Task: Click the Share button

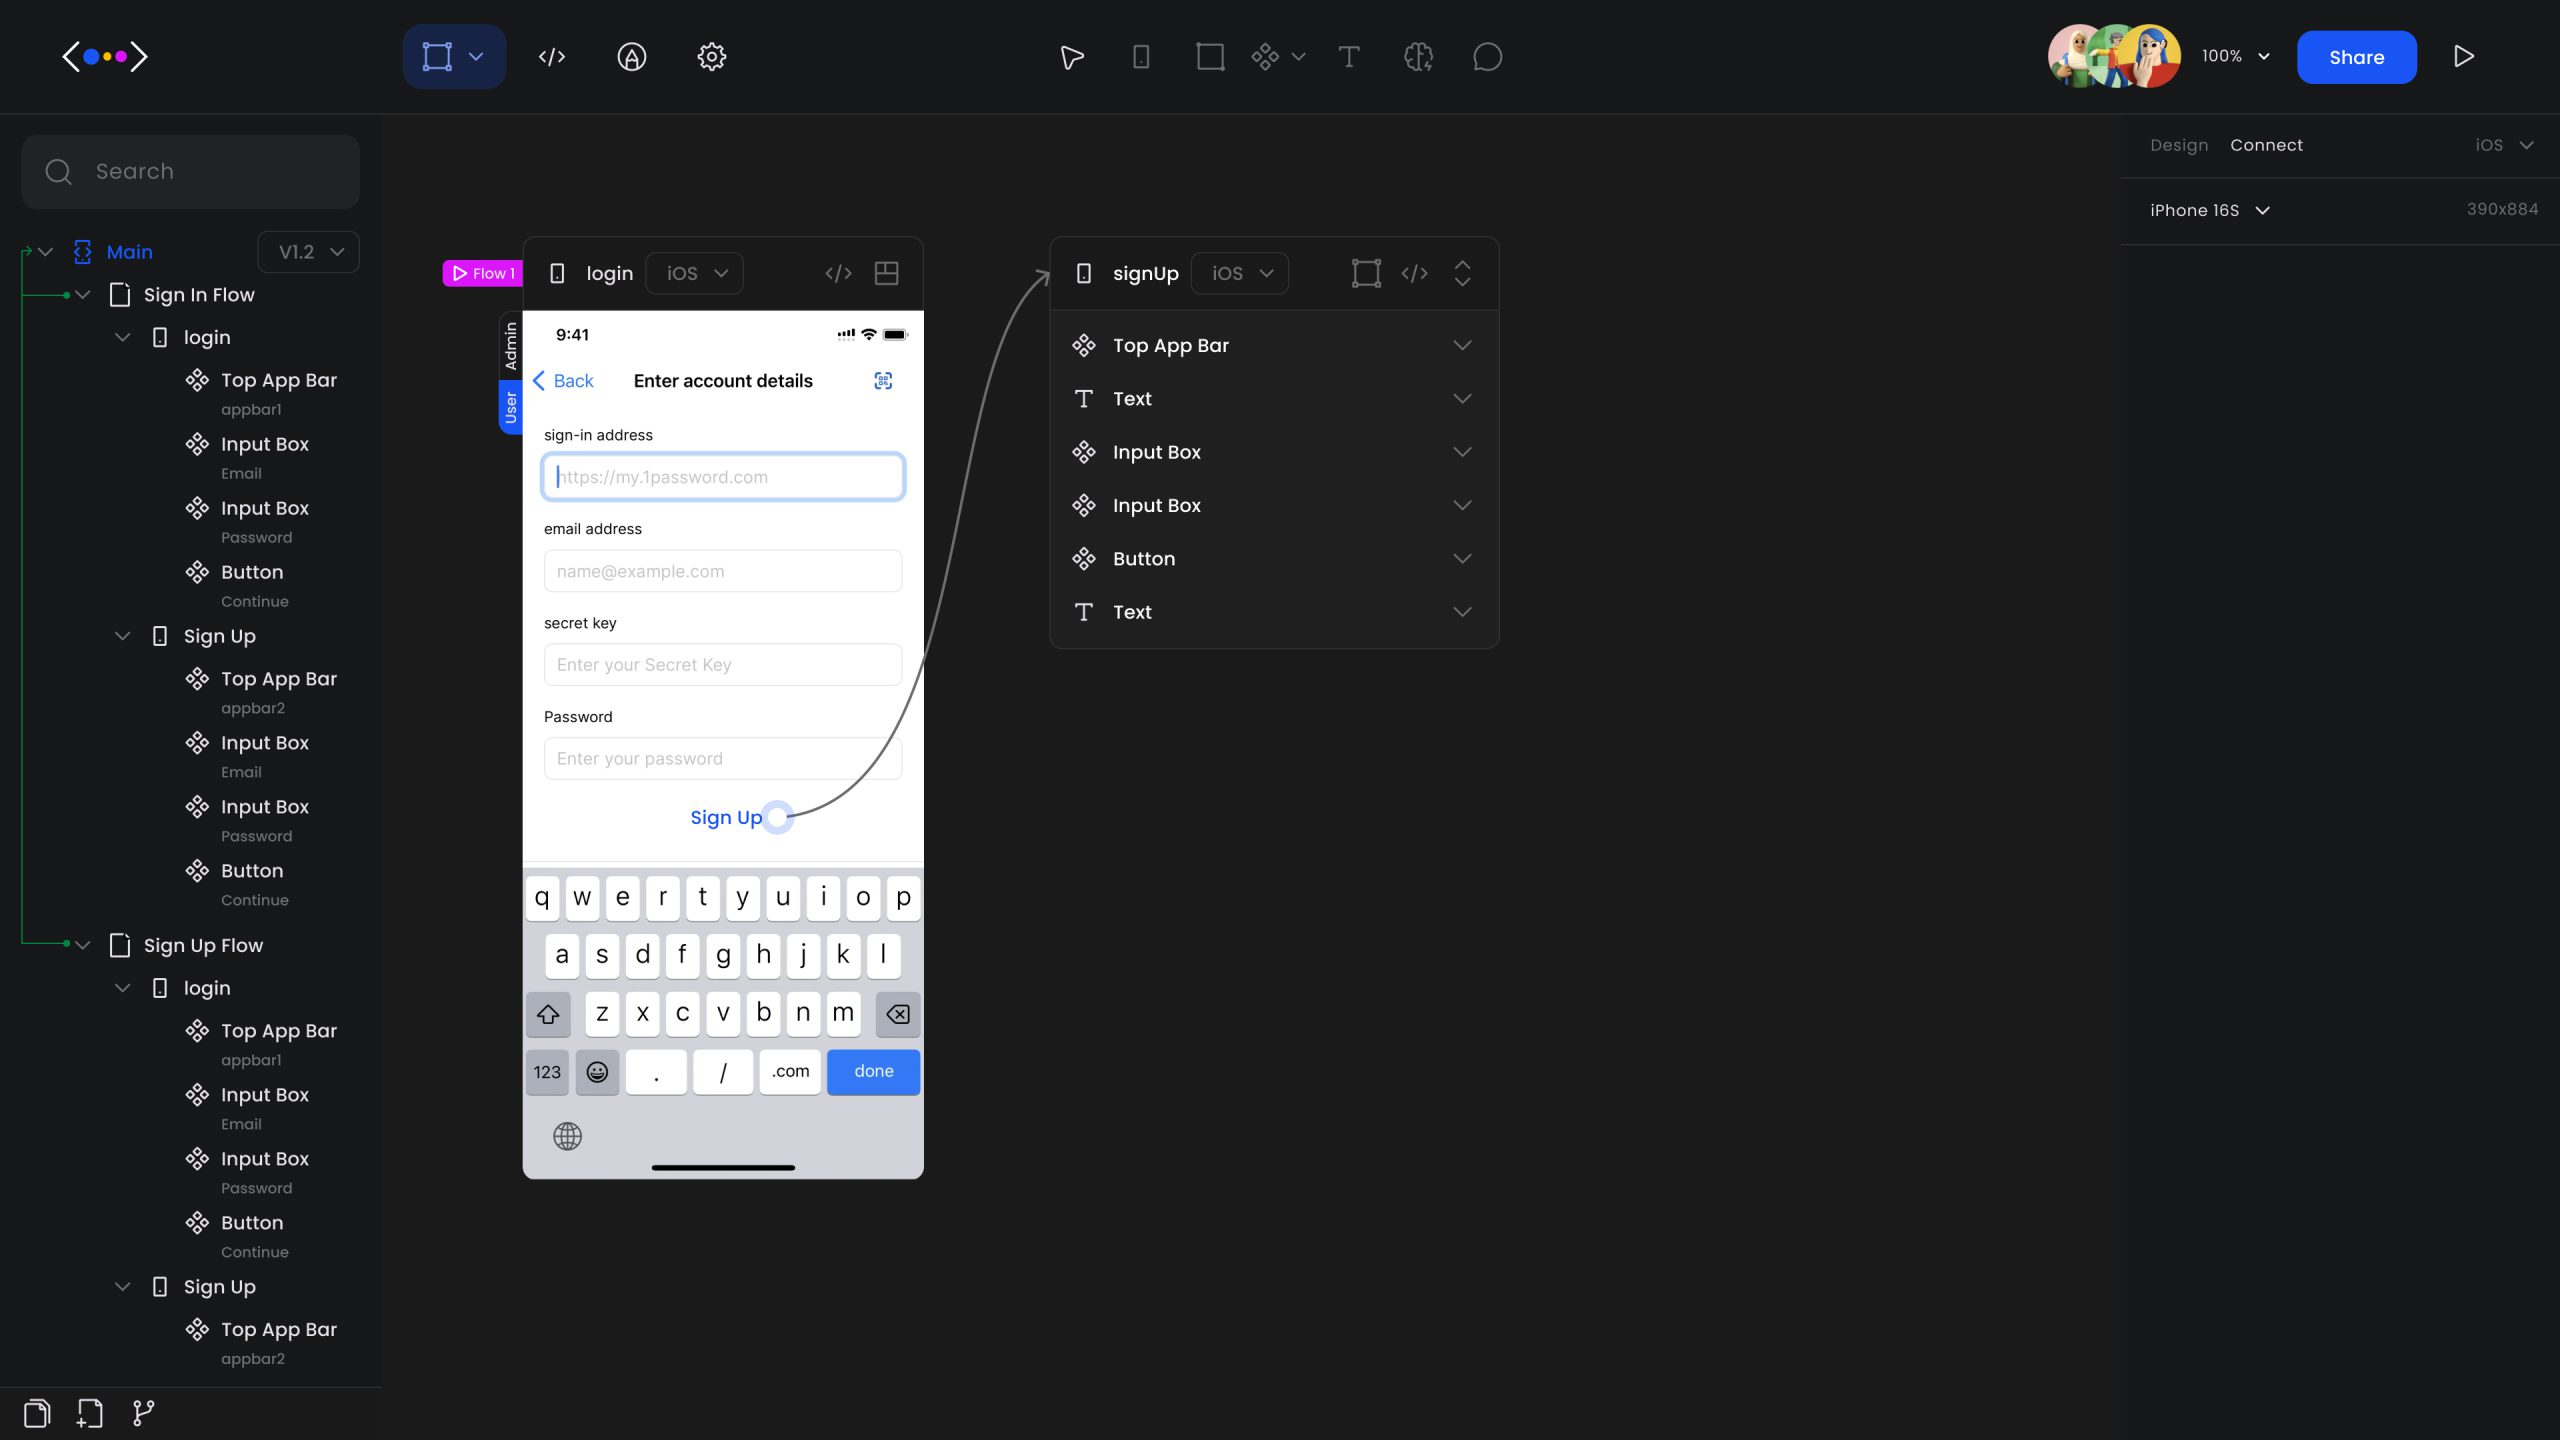Action: pos(2356,57)
